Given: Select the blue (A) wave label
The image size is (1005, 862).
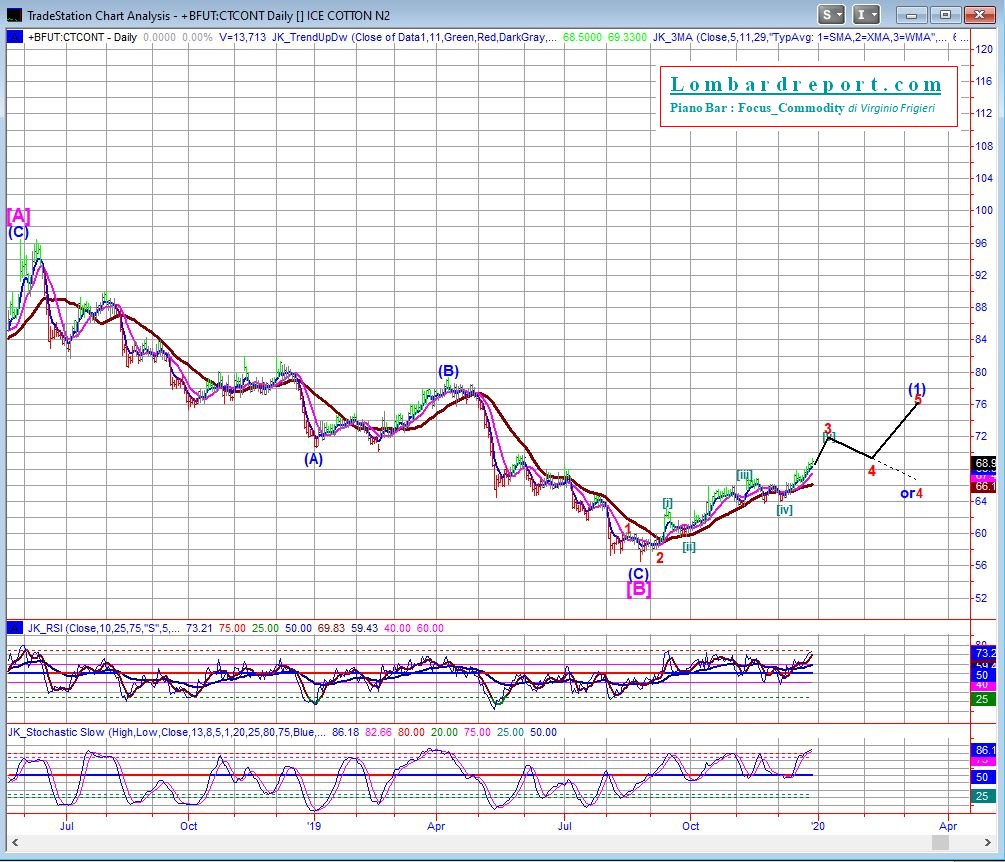Looking at the screenshot, I should (313, 459).
